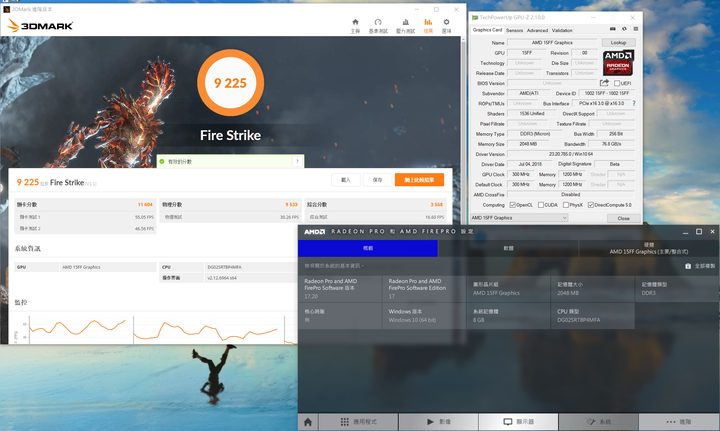Click the Windows 10 (64 bit) tile in Radeon
Screen dimensions: 720x431
click(x=424, y=316)
